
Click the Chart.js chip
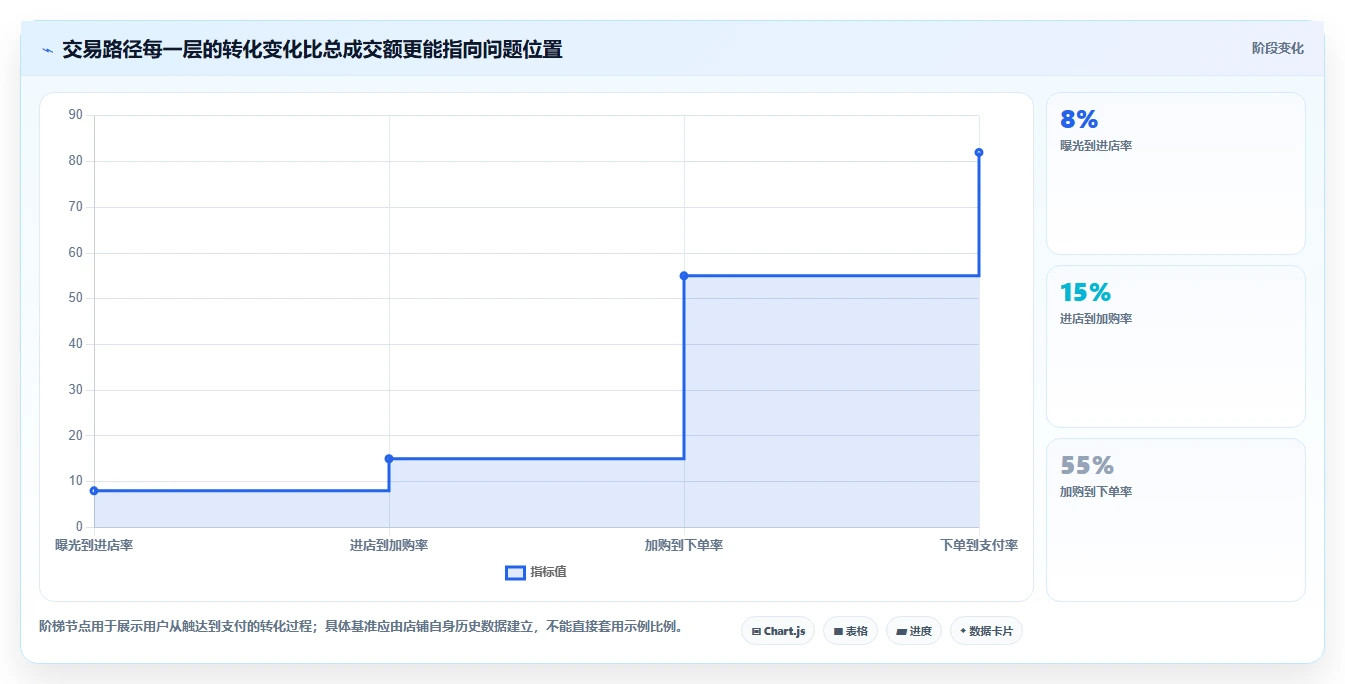pos(778,631)
